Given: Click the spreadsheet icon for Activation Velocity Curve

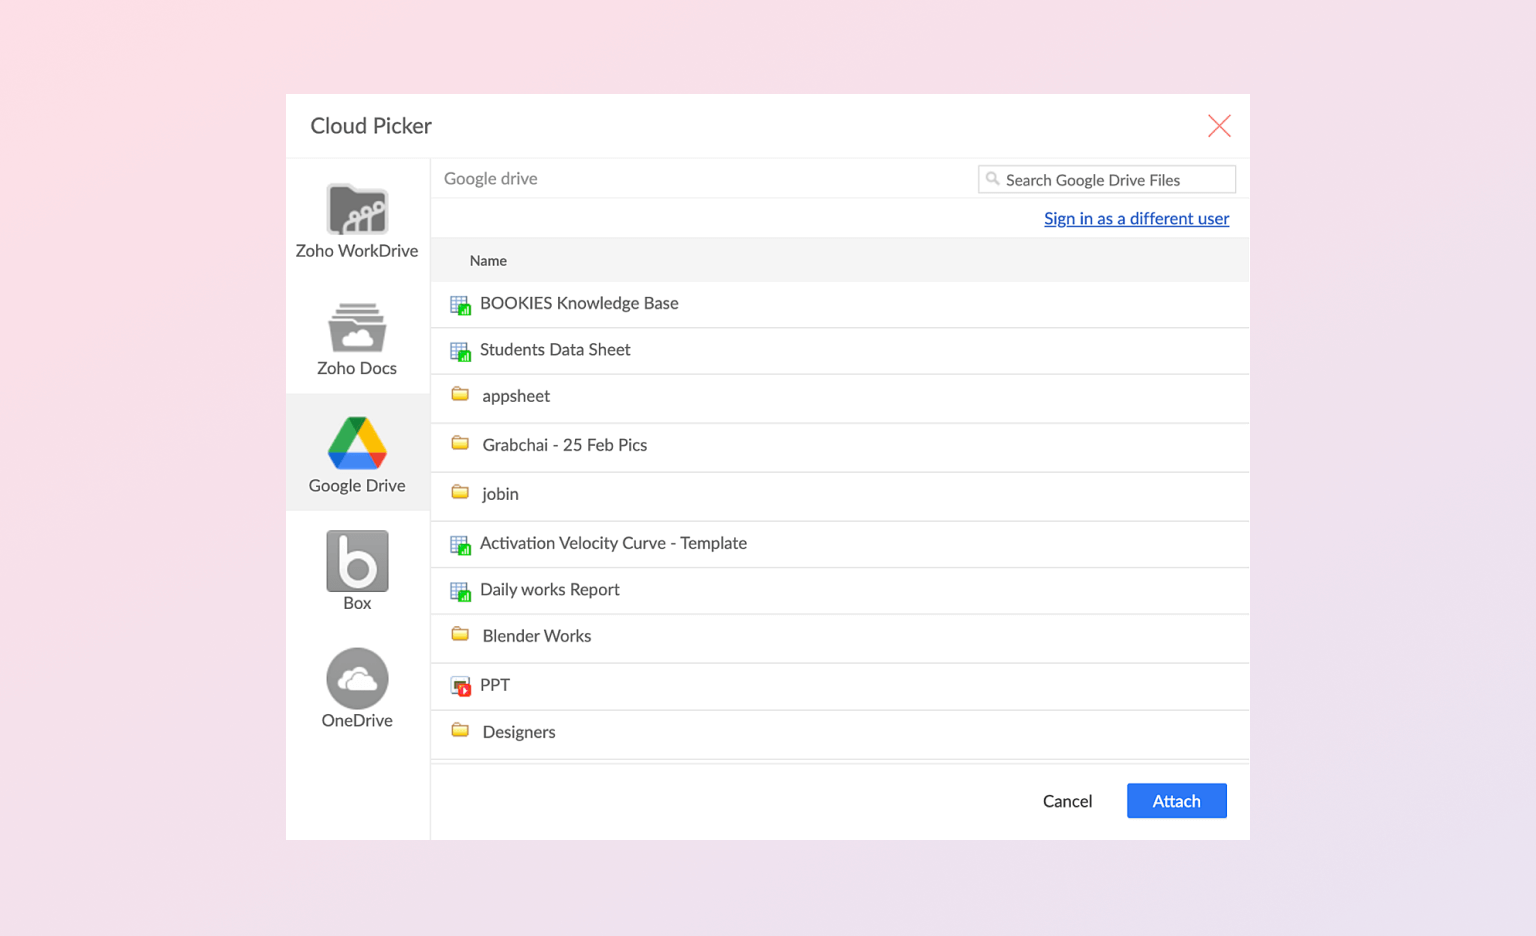Looking at the screenshot, I should click(460, 545).
